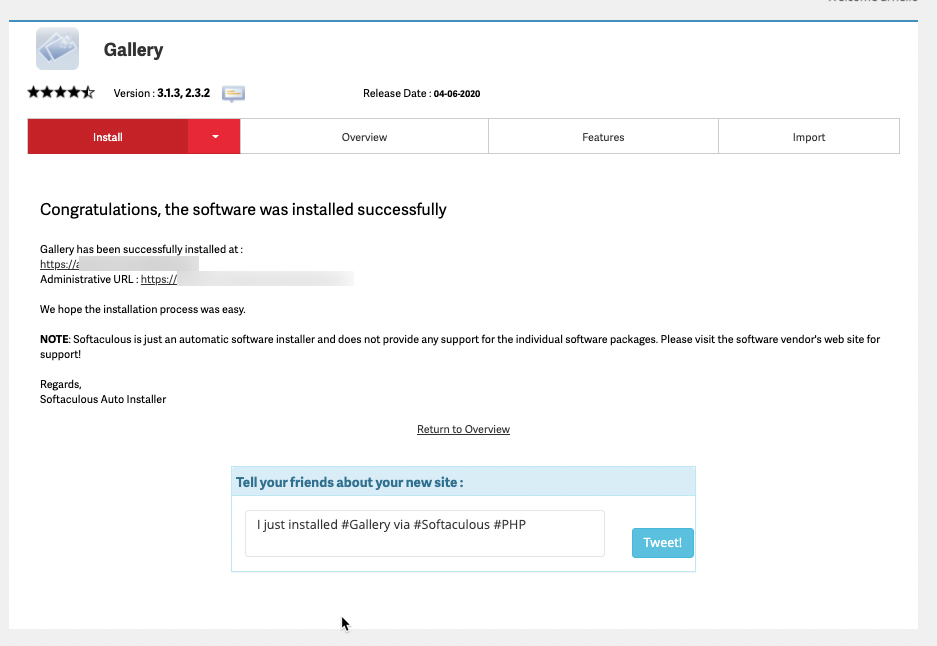Select the Install tab
The image size is (937, 646).
[108, 137]
